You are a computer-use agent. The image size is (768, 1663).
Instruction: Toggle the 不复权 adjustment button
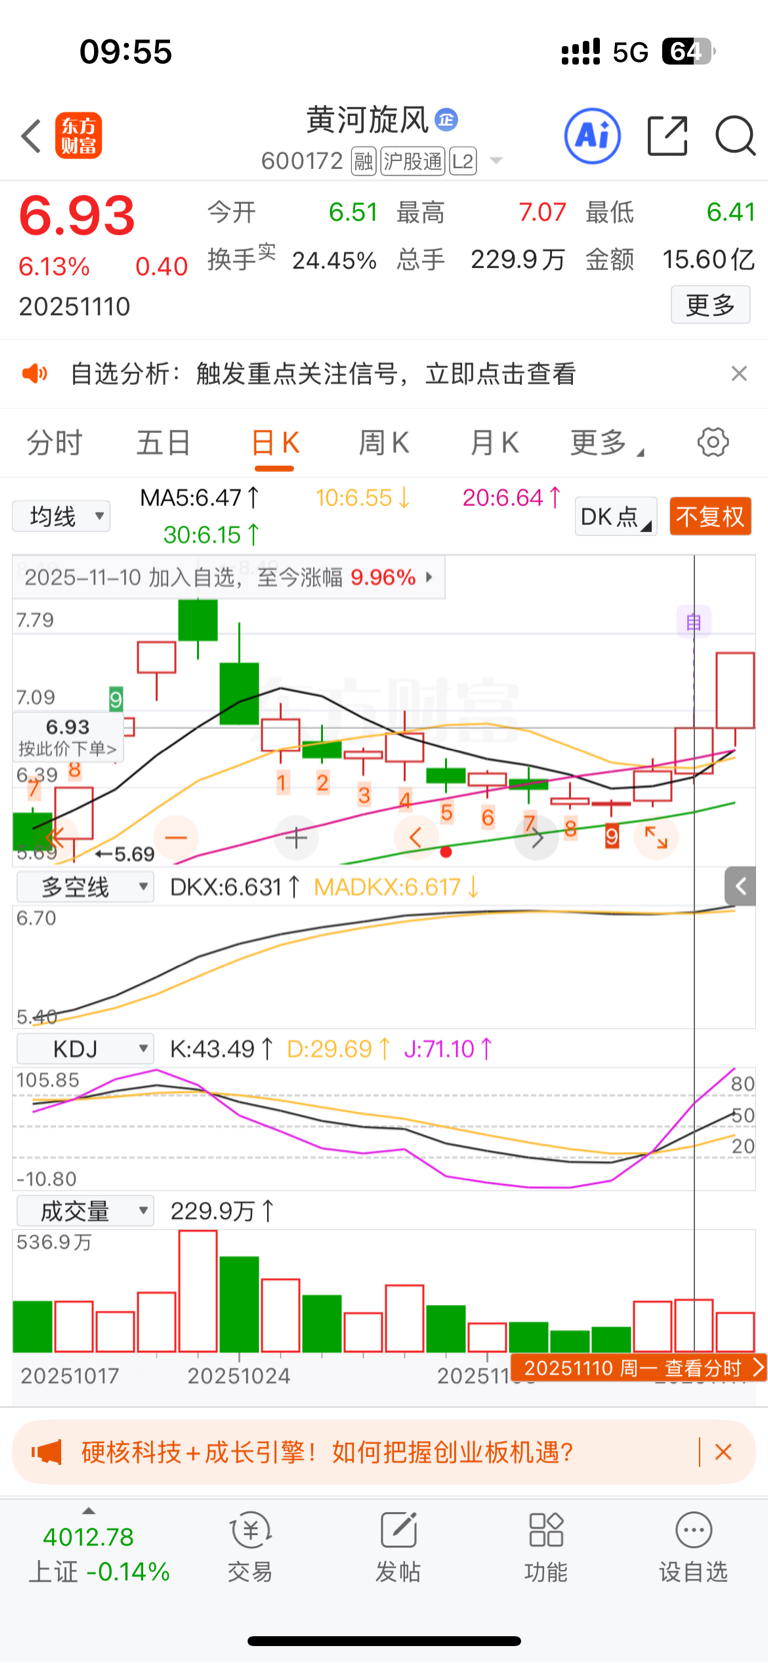click(710, 516)
